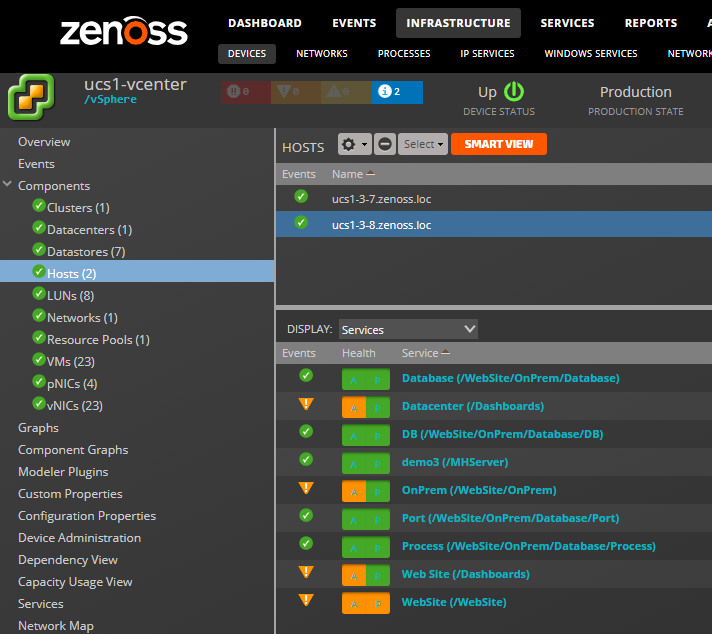Open the Process (/WebSite/OnPrem/Database/Process) link

[x=529, y=546]
